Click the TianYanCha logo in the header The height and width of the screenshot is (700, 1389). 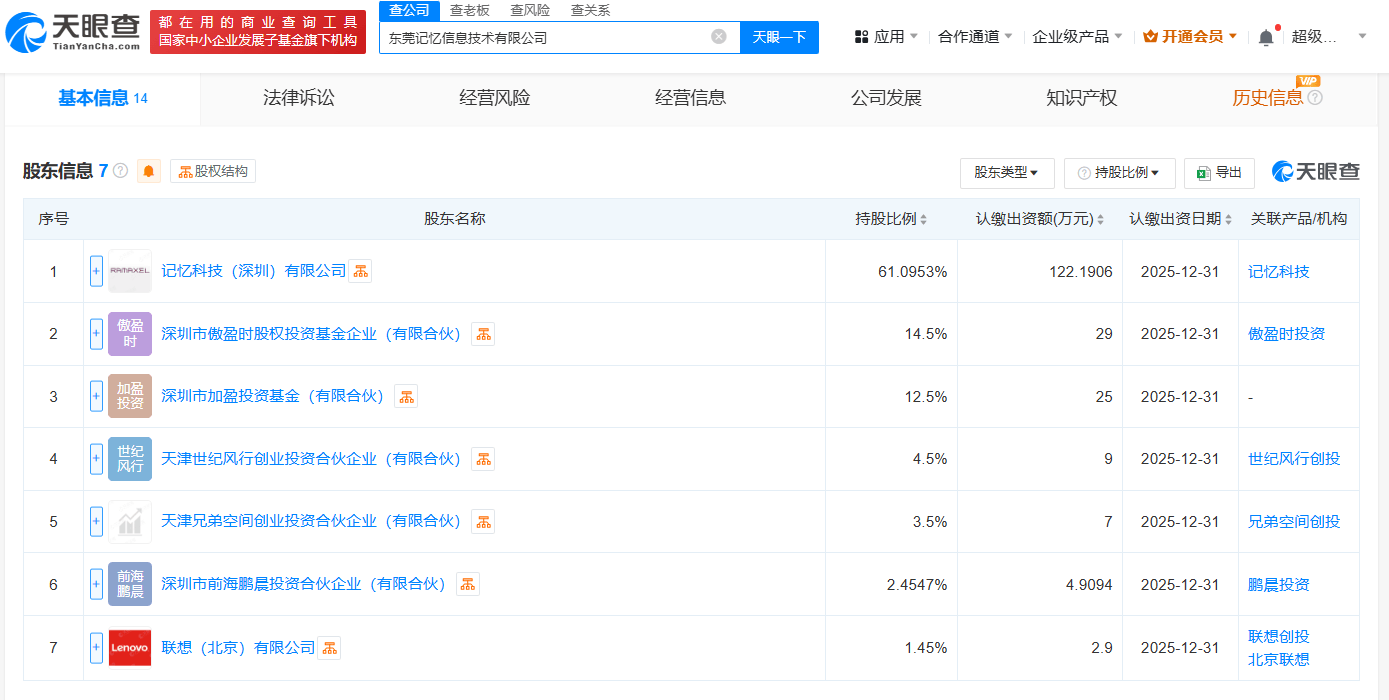tap(73, 32)
